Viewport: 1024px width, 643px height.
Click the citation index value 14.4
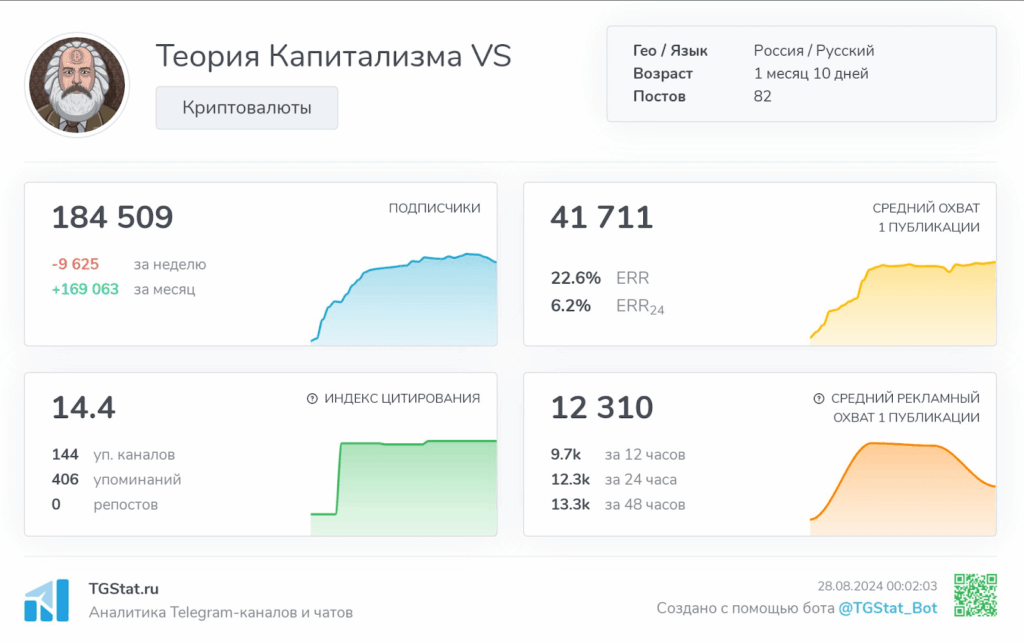click(83, 407)
